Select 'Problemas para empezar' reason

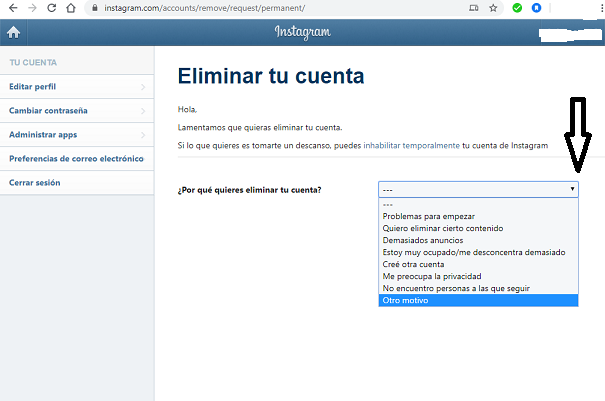pyautogui.click(x=478, y=216)
